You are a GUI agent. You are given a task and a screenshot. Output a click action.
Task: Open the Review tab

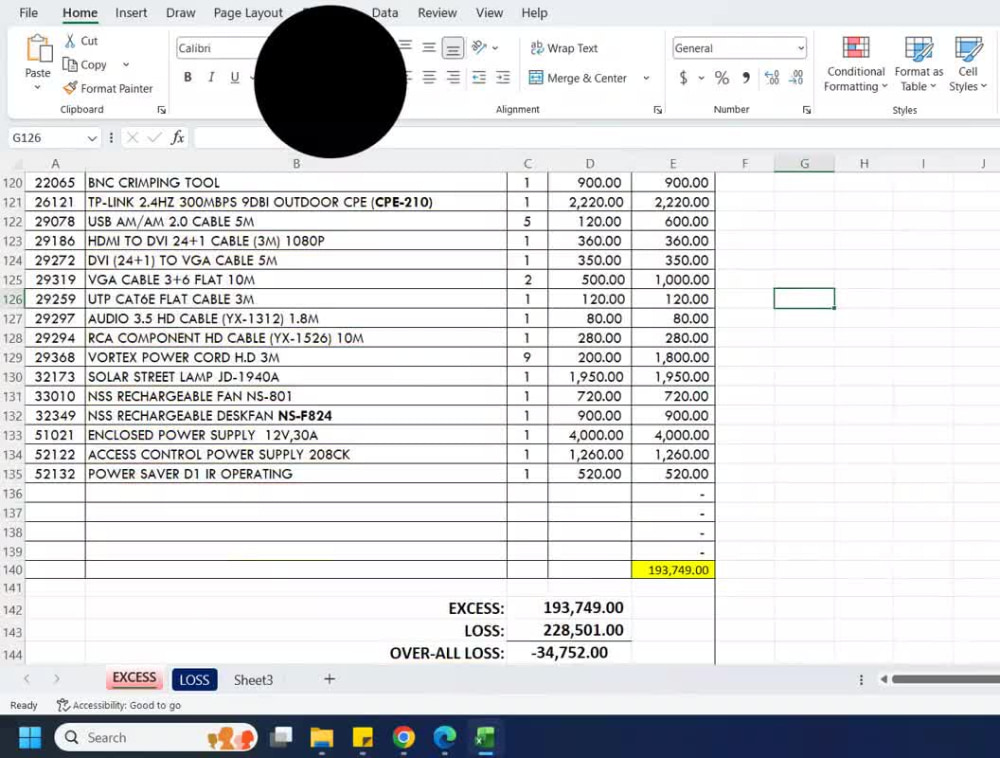(x=437, y=13)
